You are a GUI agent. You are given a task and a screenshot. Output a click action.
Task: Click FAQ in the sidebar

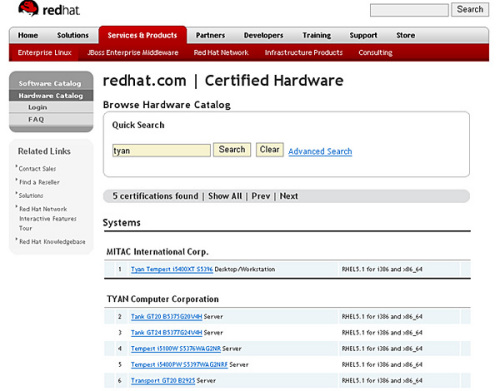pos(36,119)
